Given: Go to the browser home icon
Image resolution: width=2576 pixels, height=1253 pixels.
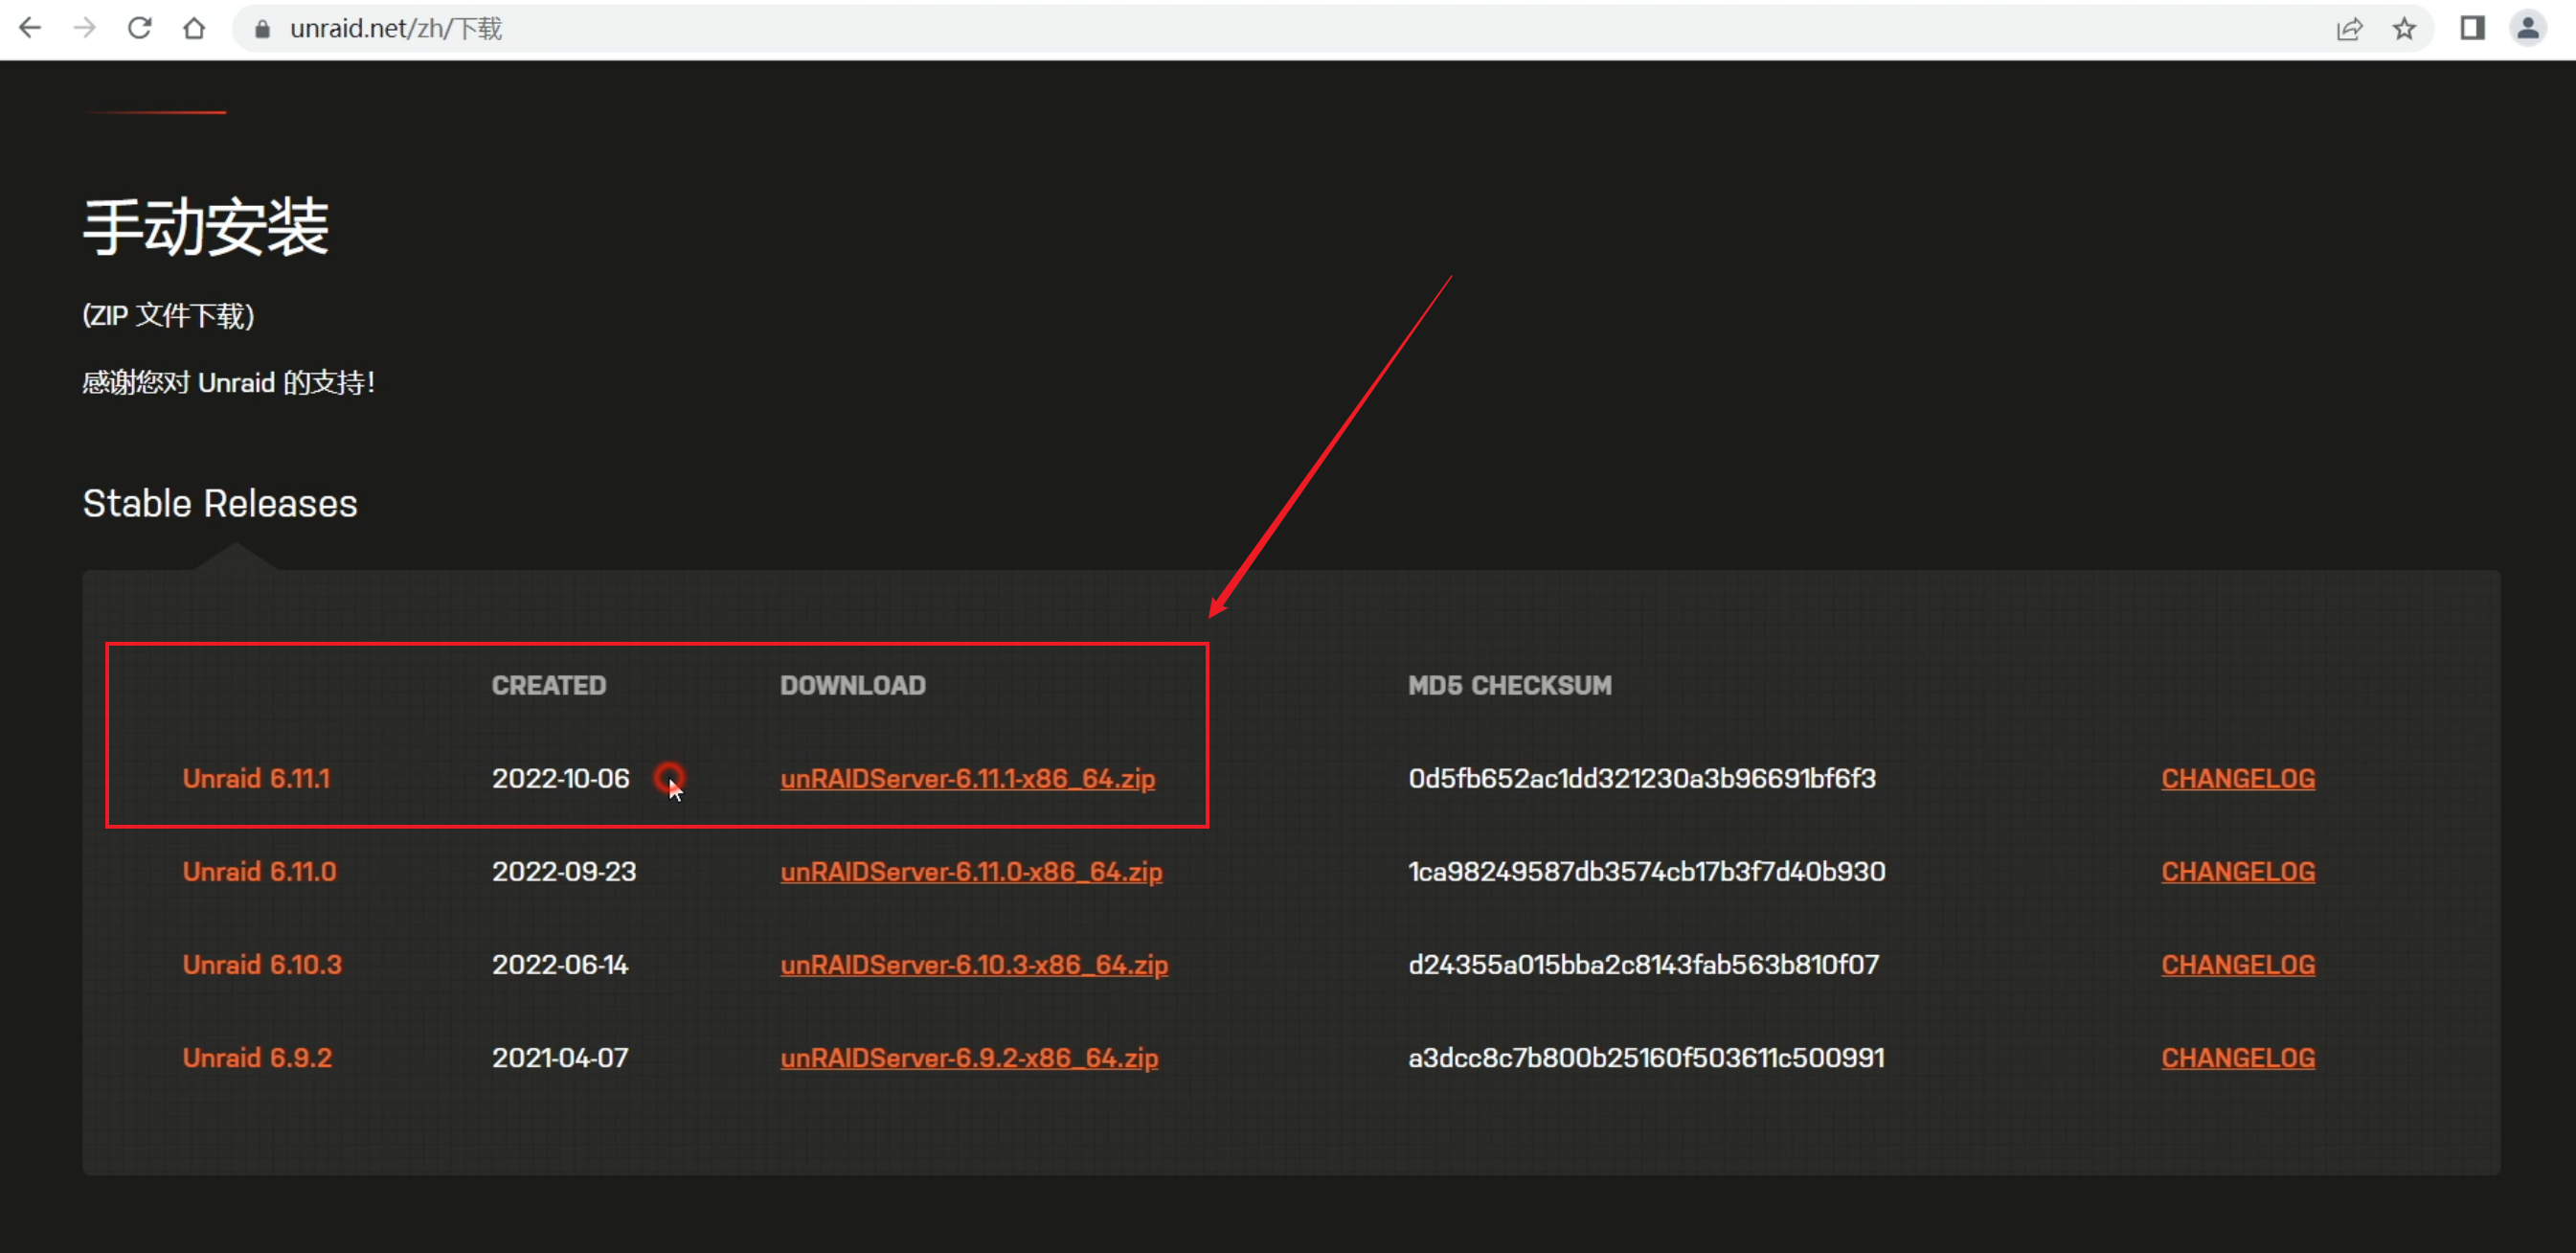Looking at the screenshot, I should [x=194, y=28].
